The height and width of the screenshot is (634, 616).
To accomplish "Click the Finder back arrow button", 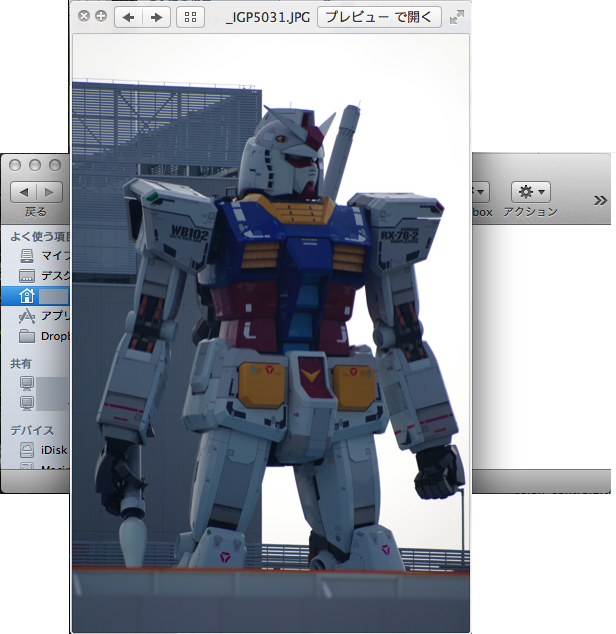I will point(23,191).
